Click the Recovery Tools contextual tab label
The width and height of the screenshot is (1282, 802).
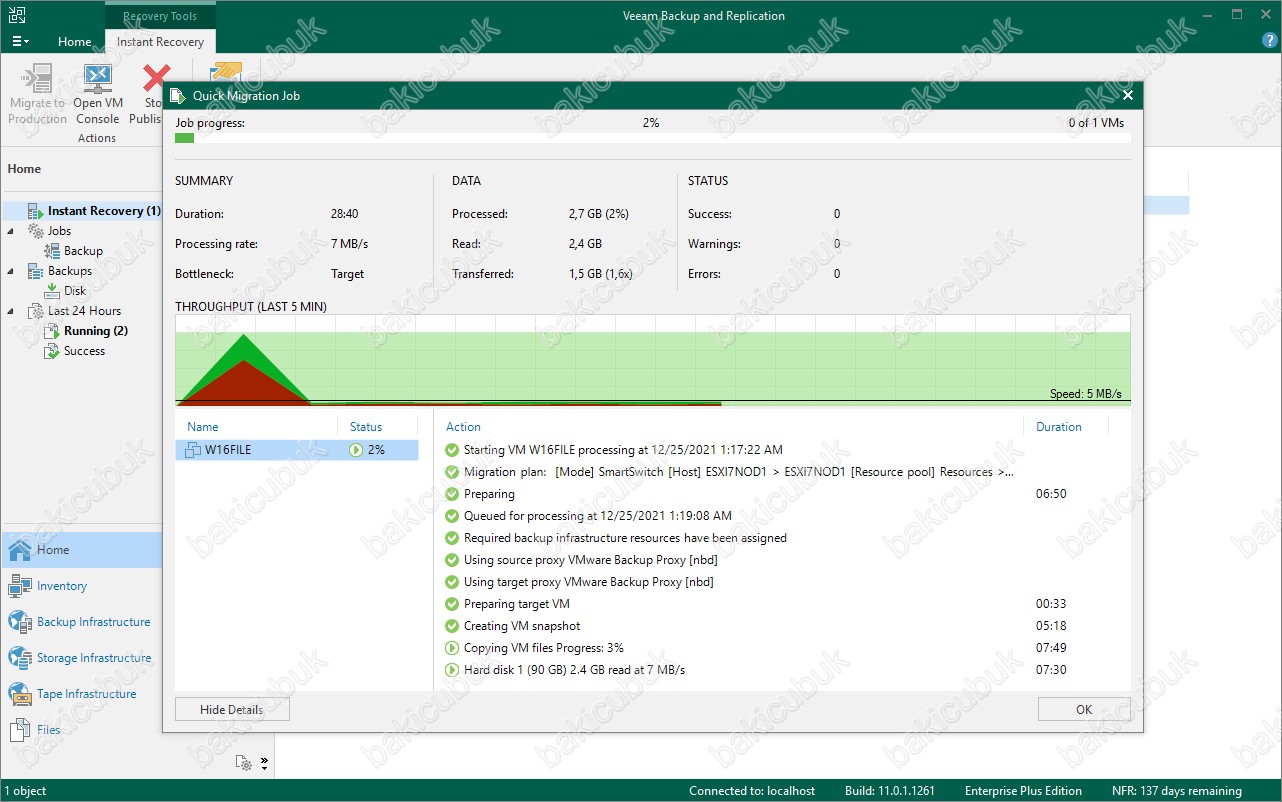(160, 16)
